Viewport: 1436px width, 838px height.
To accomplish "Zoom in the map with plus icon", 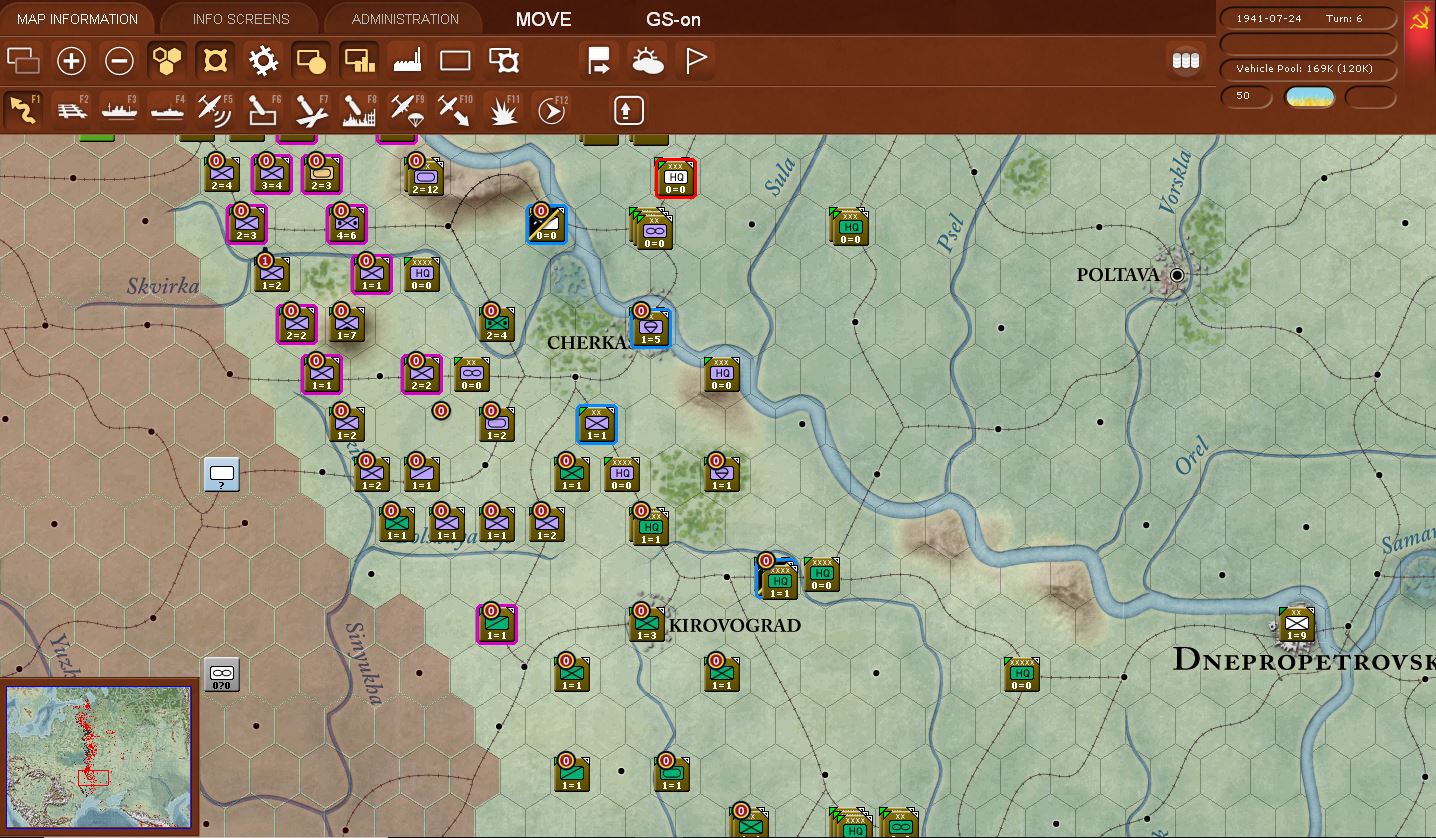I will coord(71,61).
